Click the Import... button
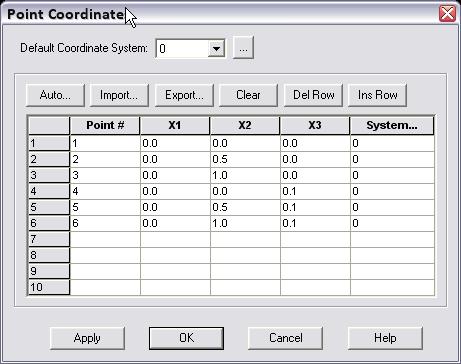The height and width of the screenshot is (364, 461). (x=119, y=95)
